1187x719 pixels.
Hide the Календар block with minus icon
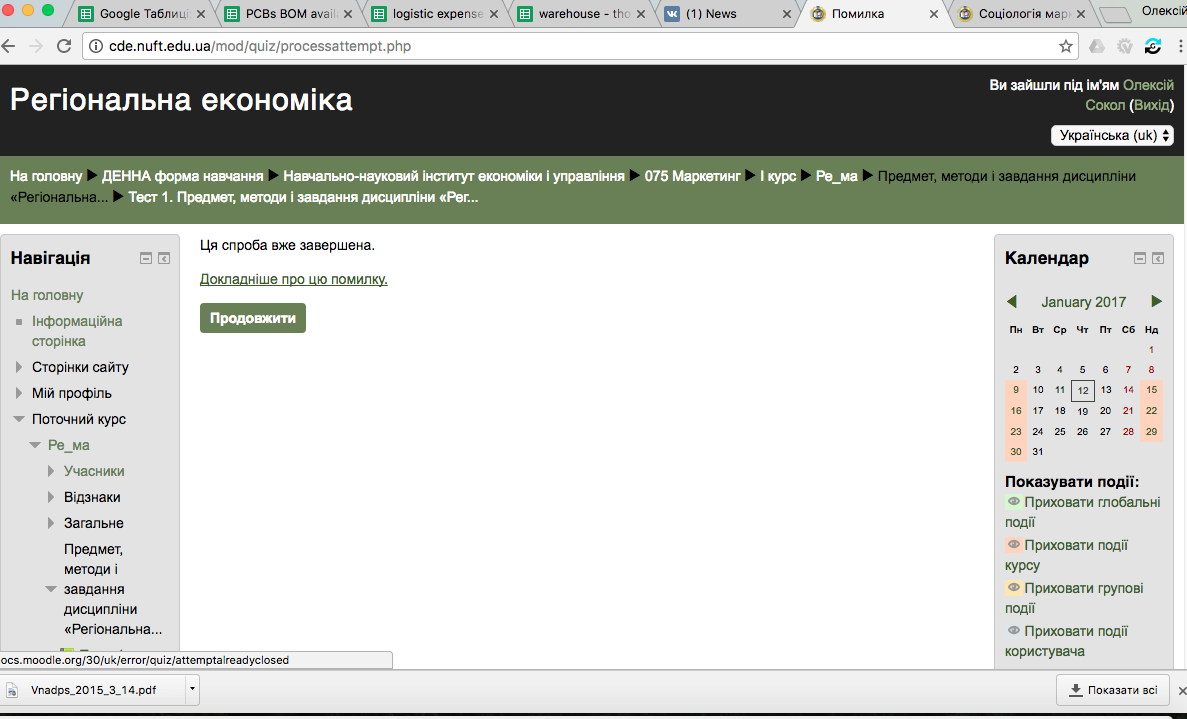[1140, 258]
